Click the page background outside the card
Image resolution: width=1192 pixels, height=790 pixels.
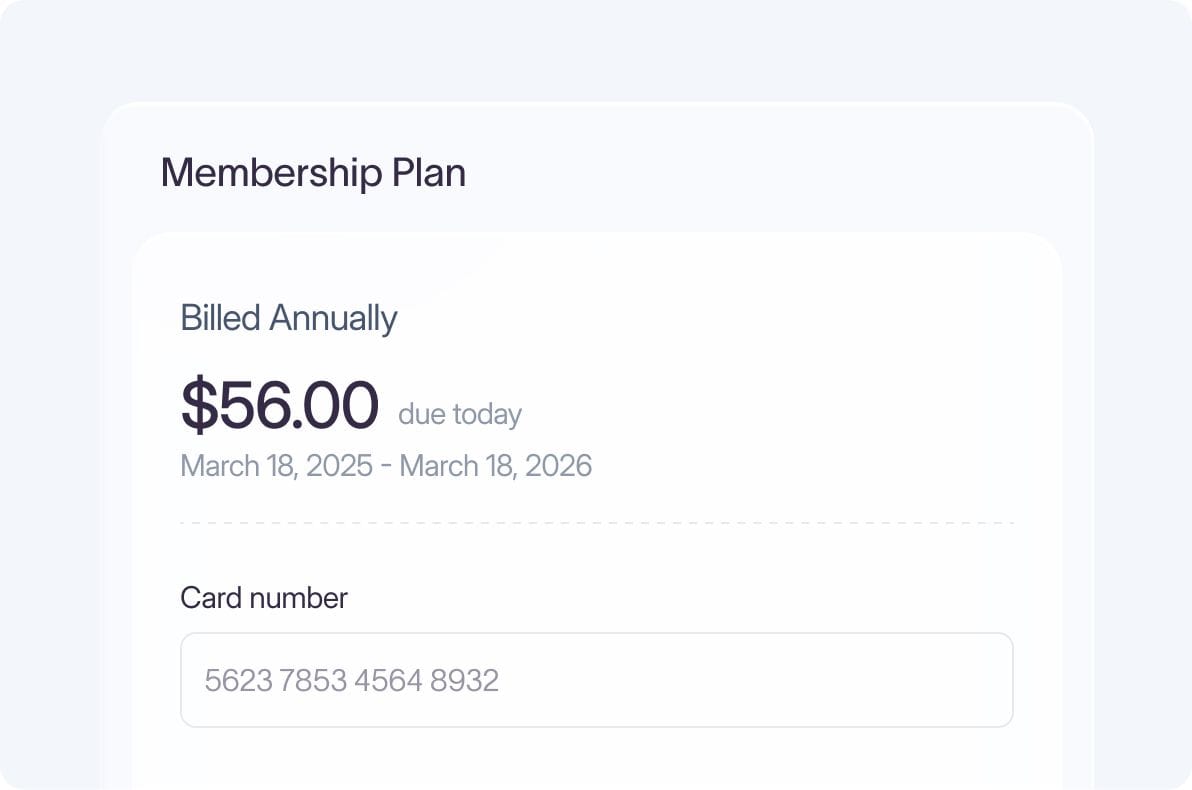pos(50,400)
